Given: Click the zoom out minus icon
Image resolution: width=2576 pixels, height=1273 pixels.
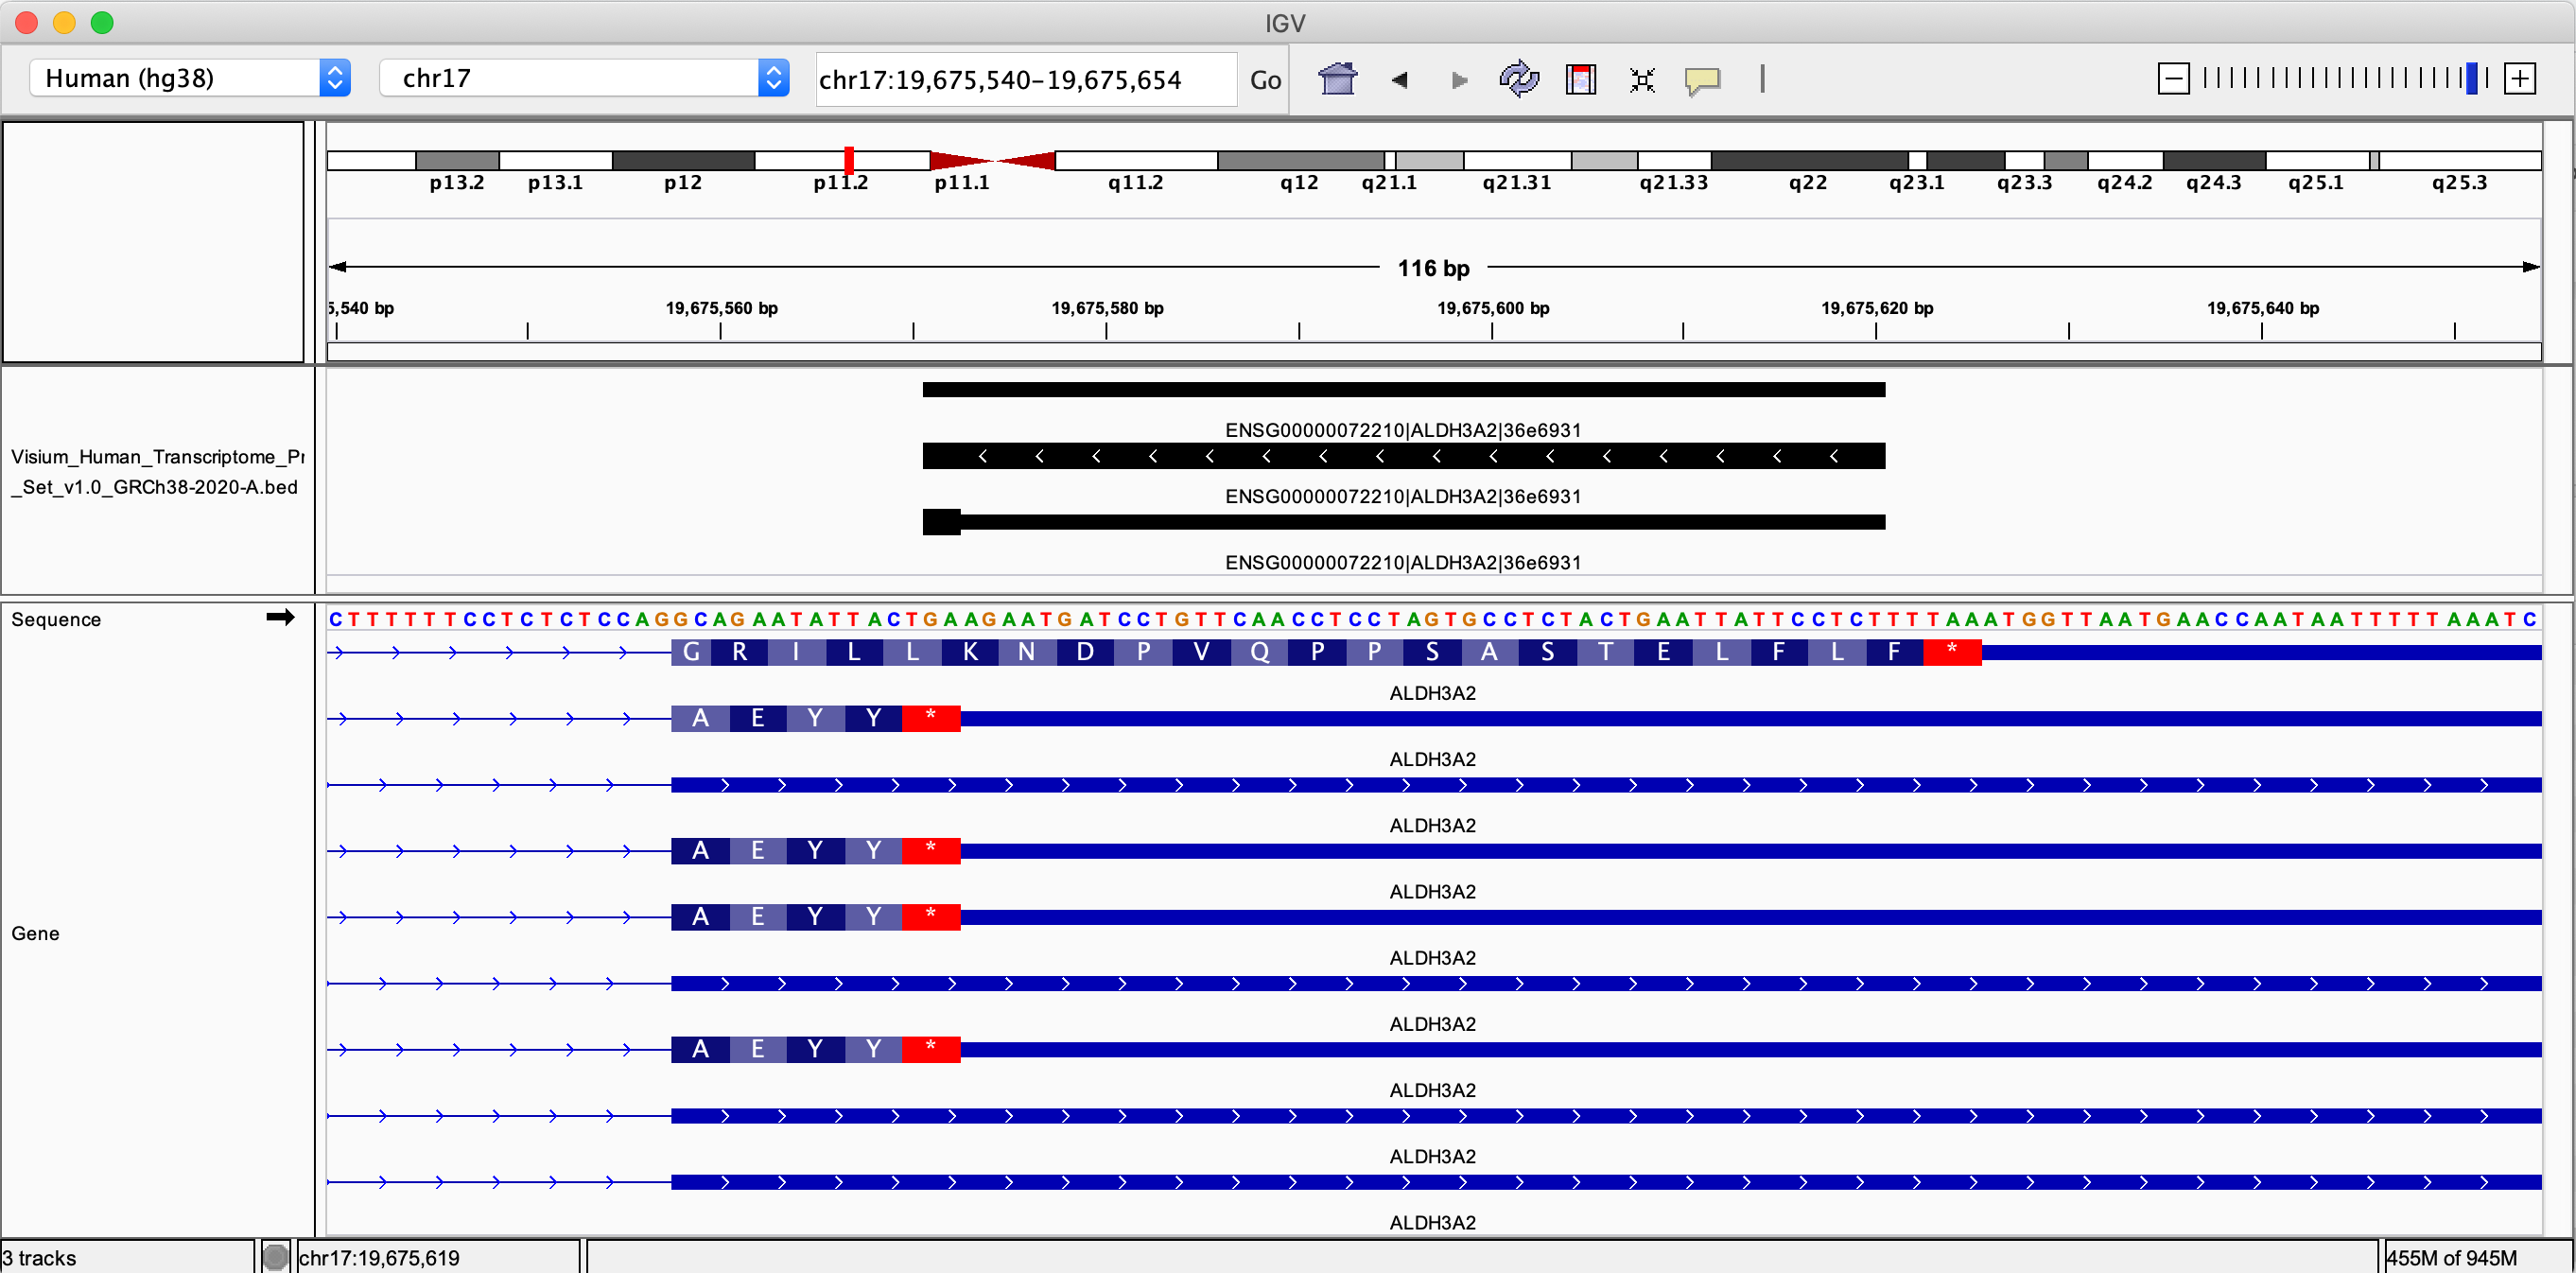Looking at the screenshot, I should (x=2173, y=78).
